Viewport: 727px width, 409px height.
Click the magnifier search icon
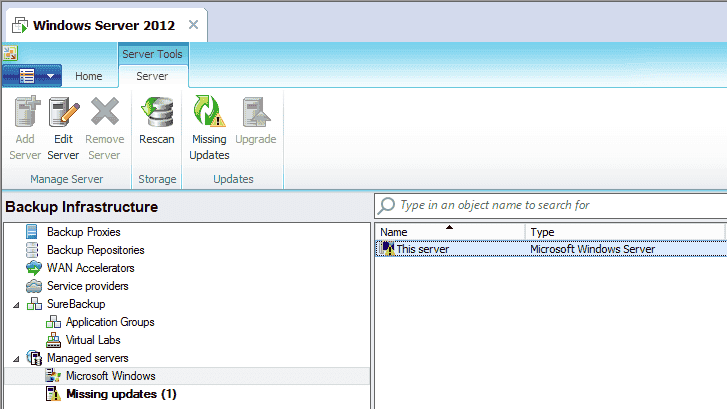[386, 205]
